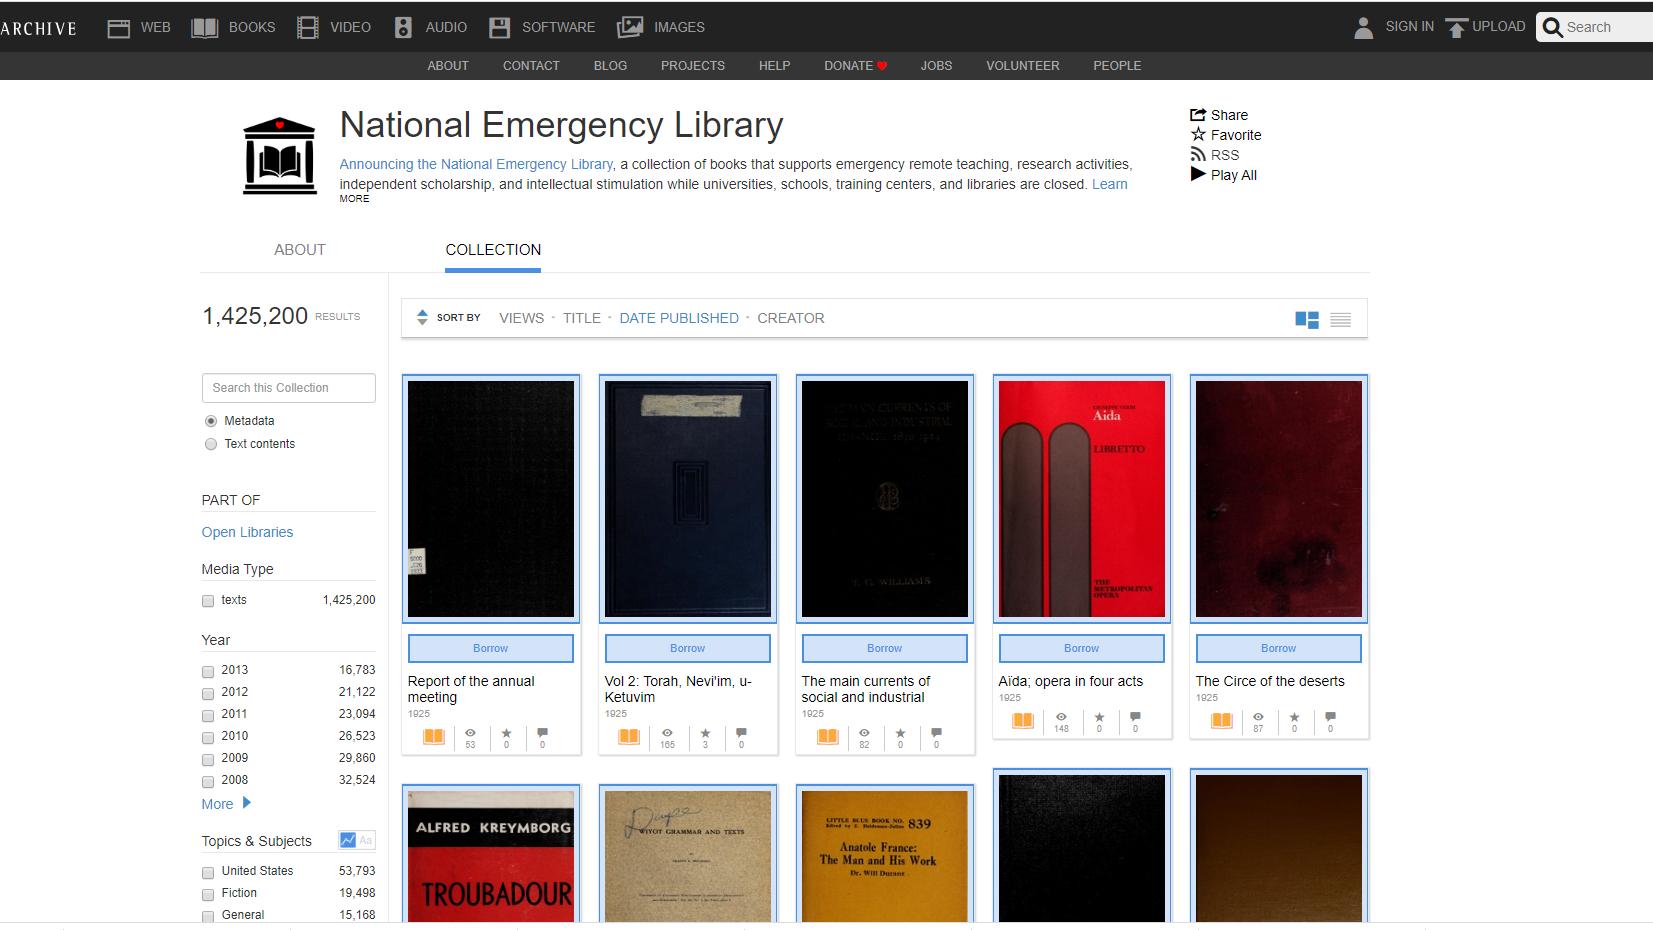
Task: Borrow Report of the annual meeting
Action: click(x=490, y=648)
